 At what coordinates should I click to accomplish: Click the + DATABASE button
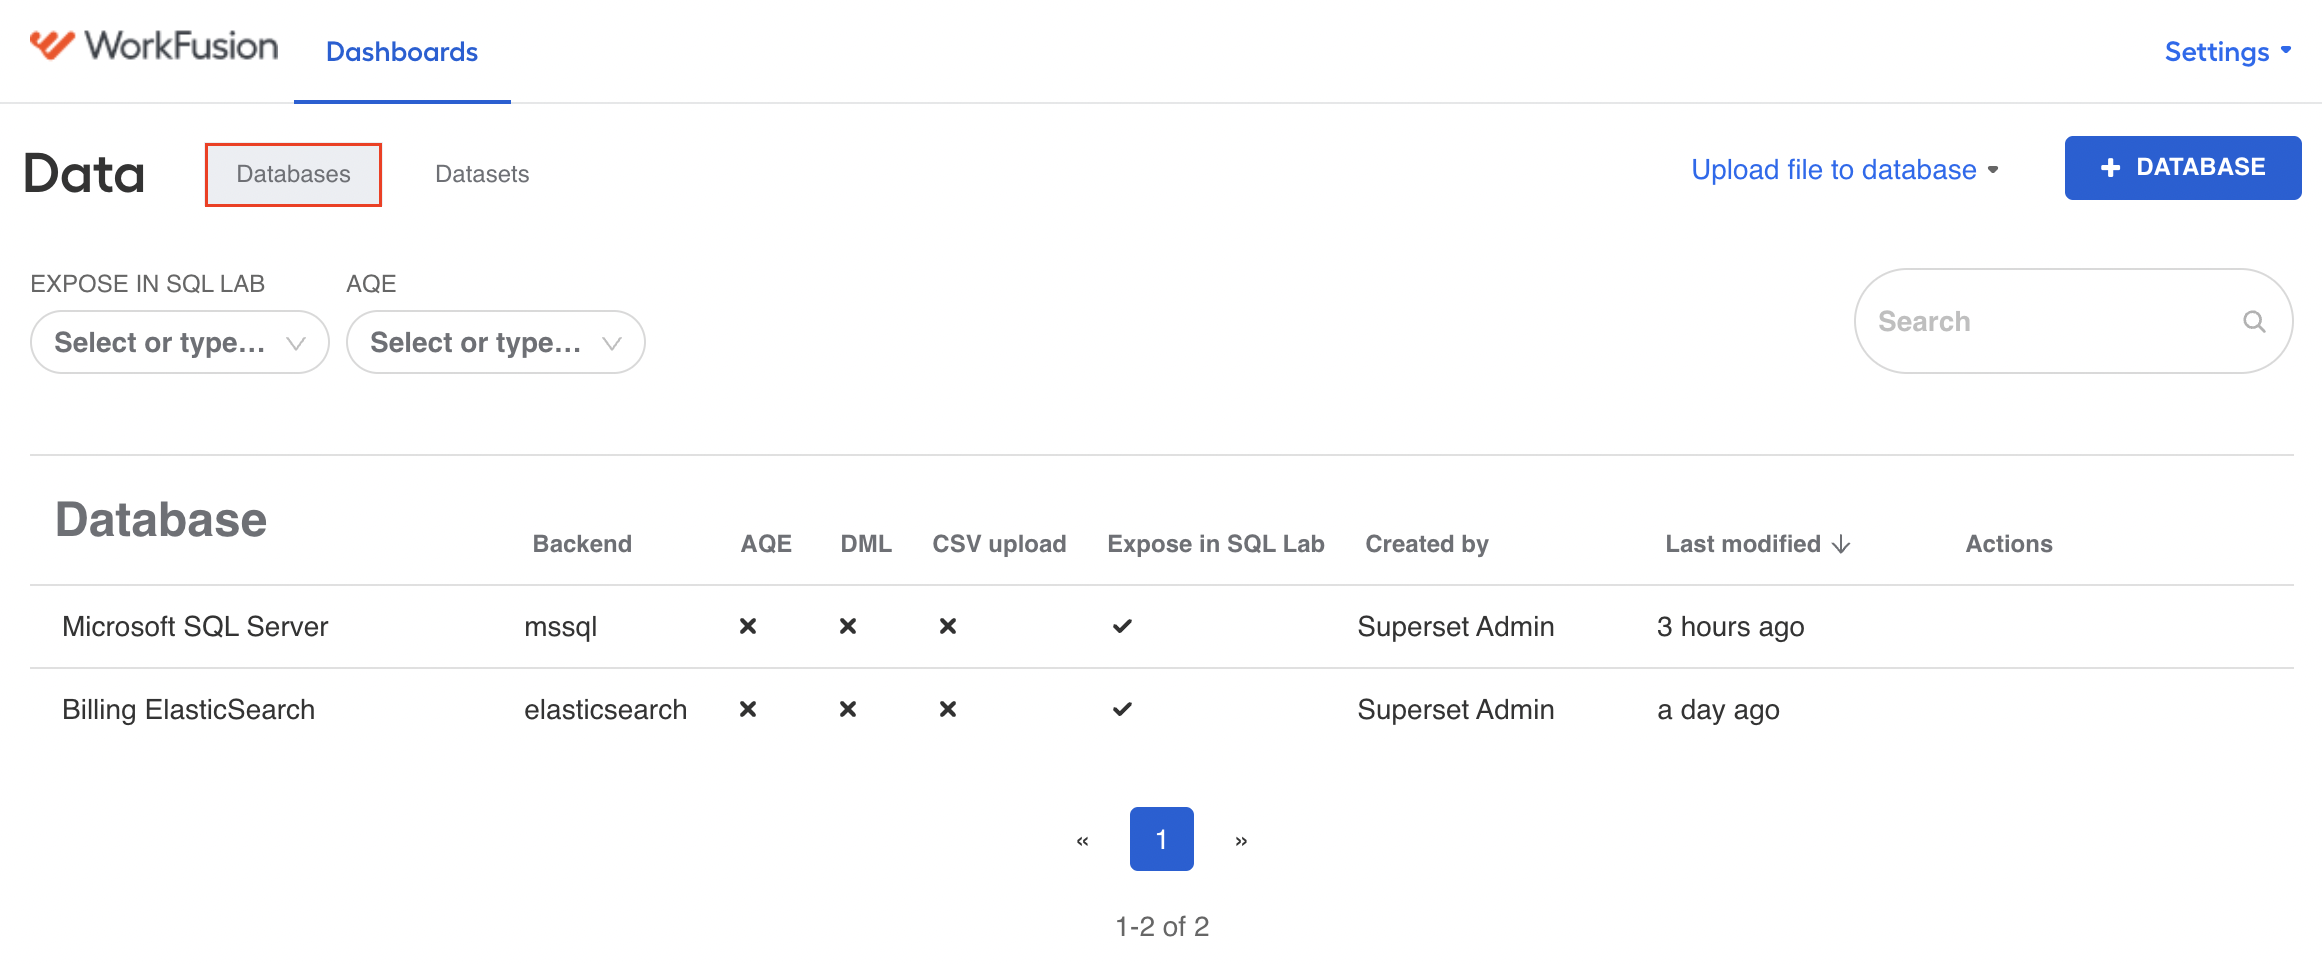click(2183, 167)
